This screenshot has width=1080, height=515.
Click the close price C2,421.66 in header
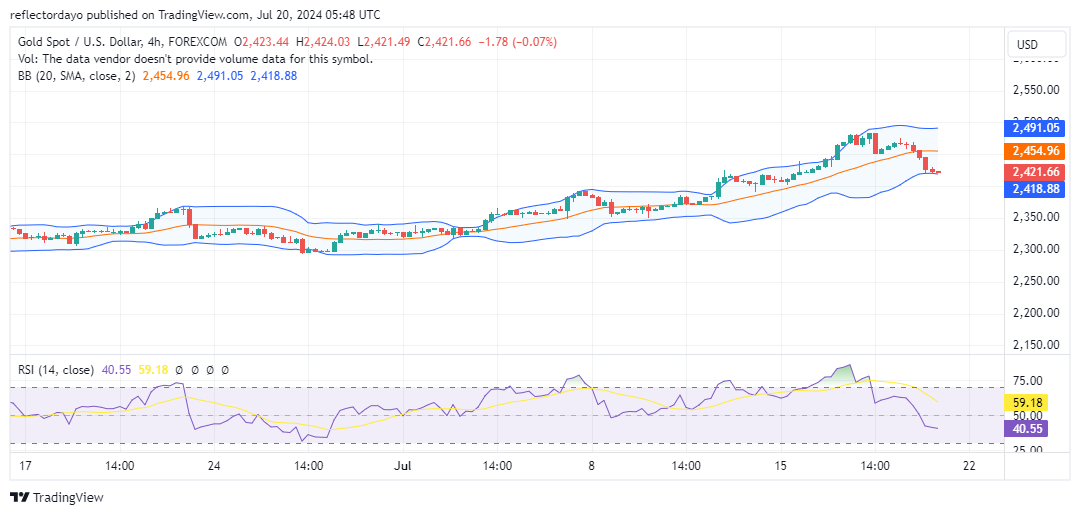[444, 42]
